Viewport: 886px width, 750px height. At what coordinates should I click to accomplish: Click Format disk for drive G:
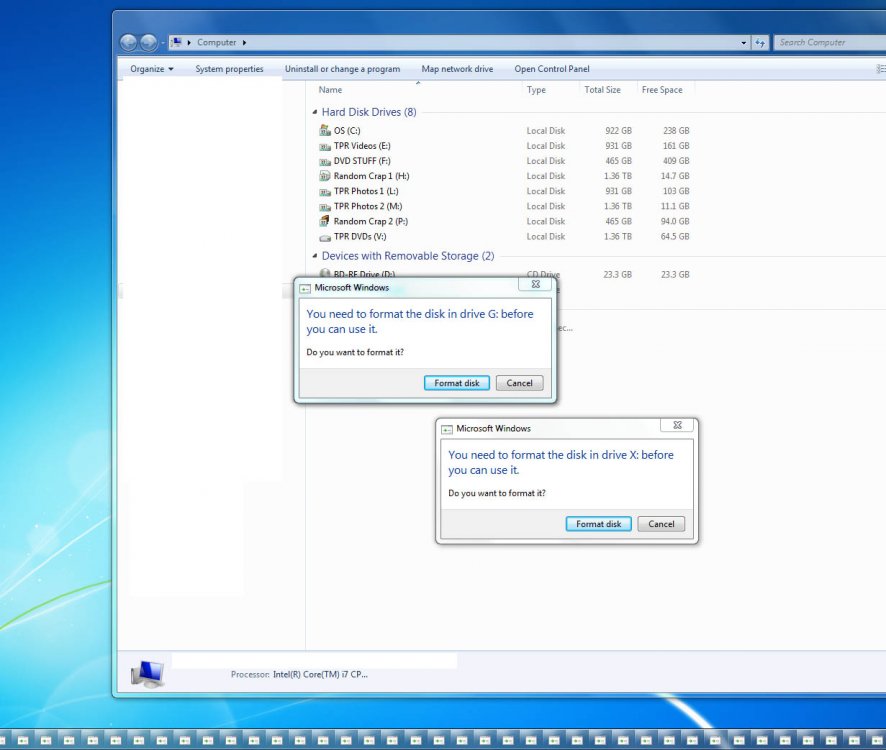(457, 383)
